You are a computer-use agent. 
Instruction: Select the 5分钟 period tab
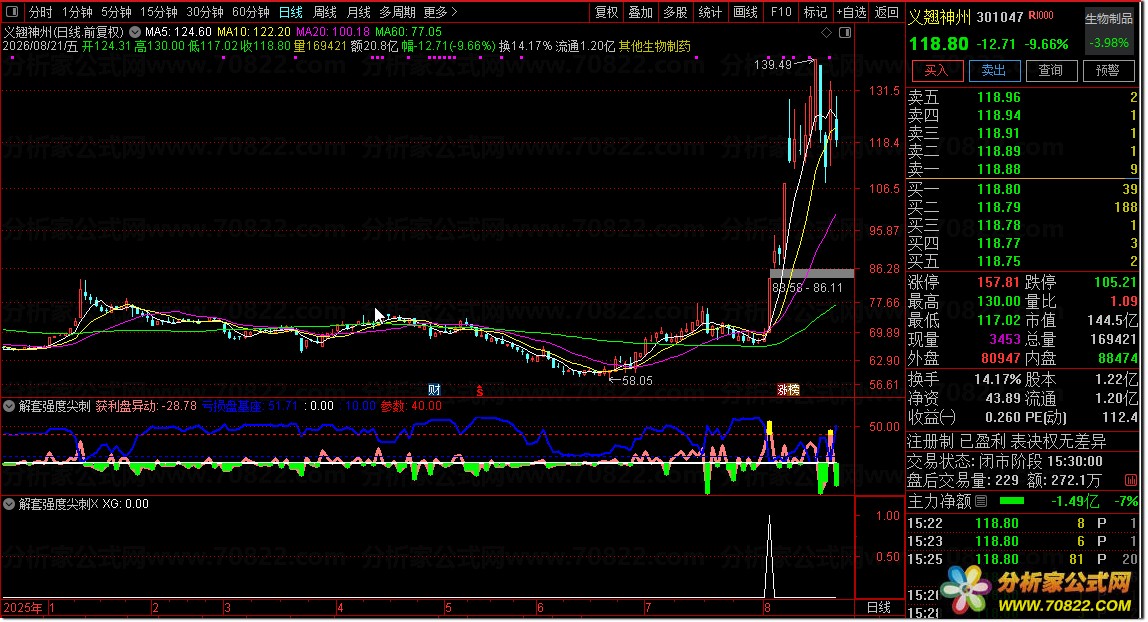coord(116,12)
